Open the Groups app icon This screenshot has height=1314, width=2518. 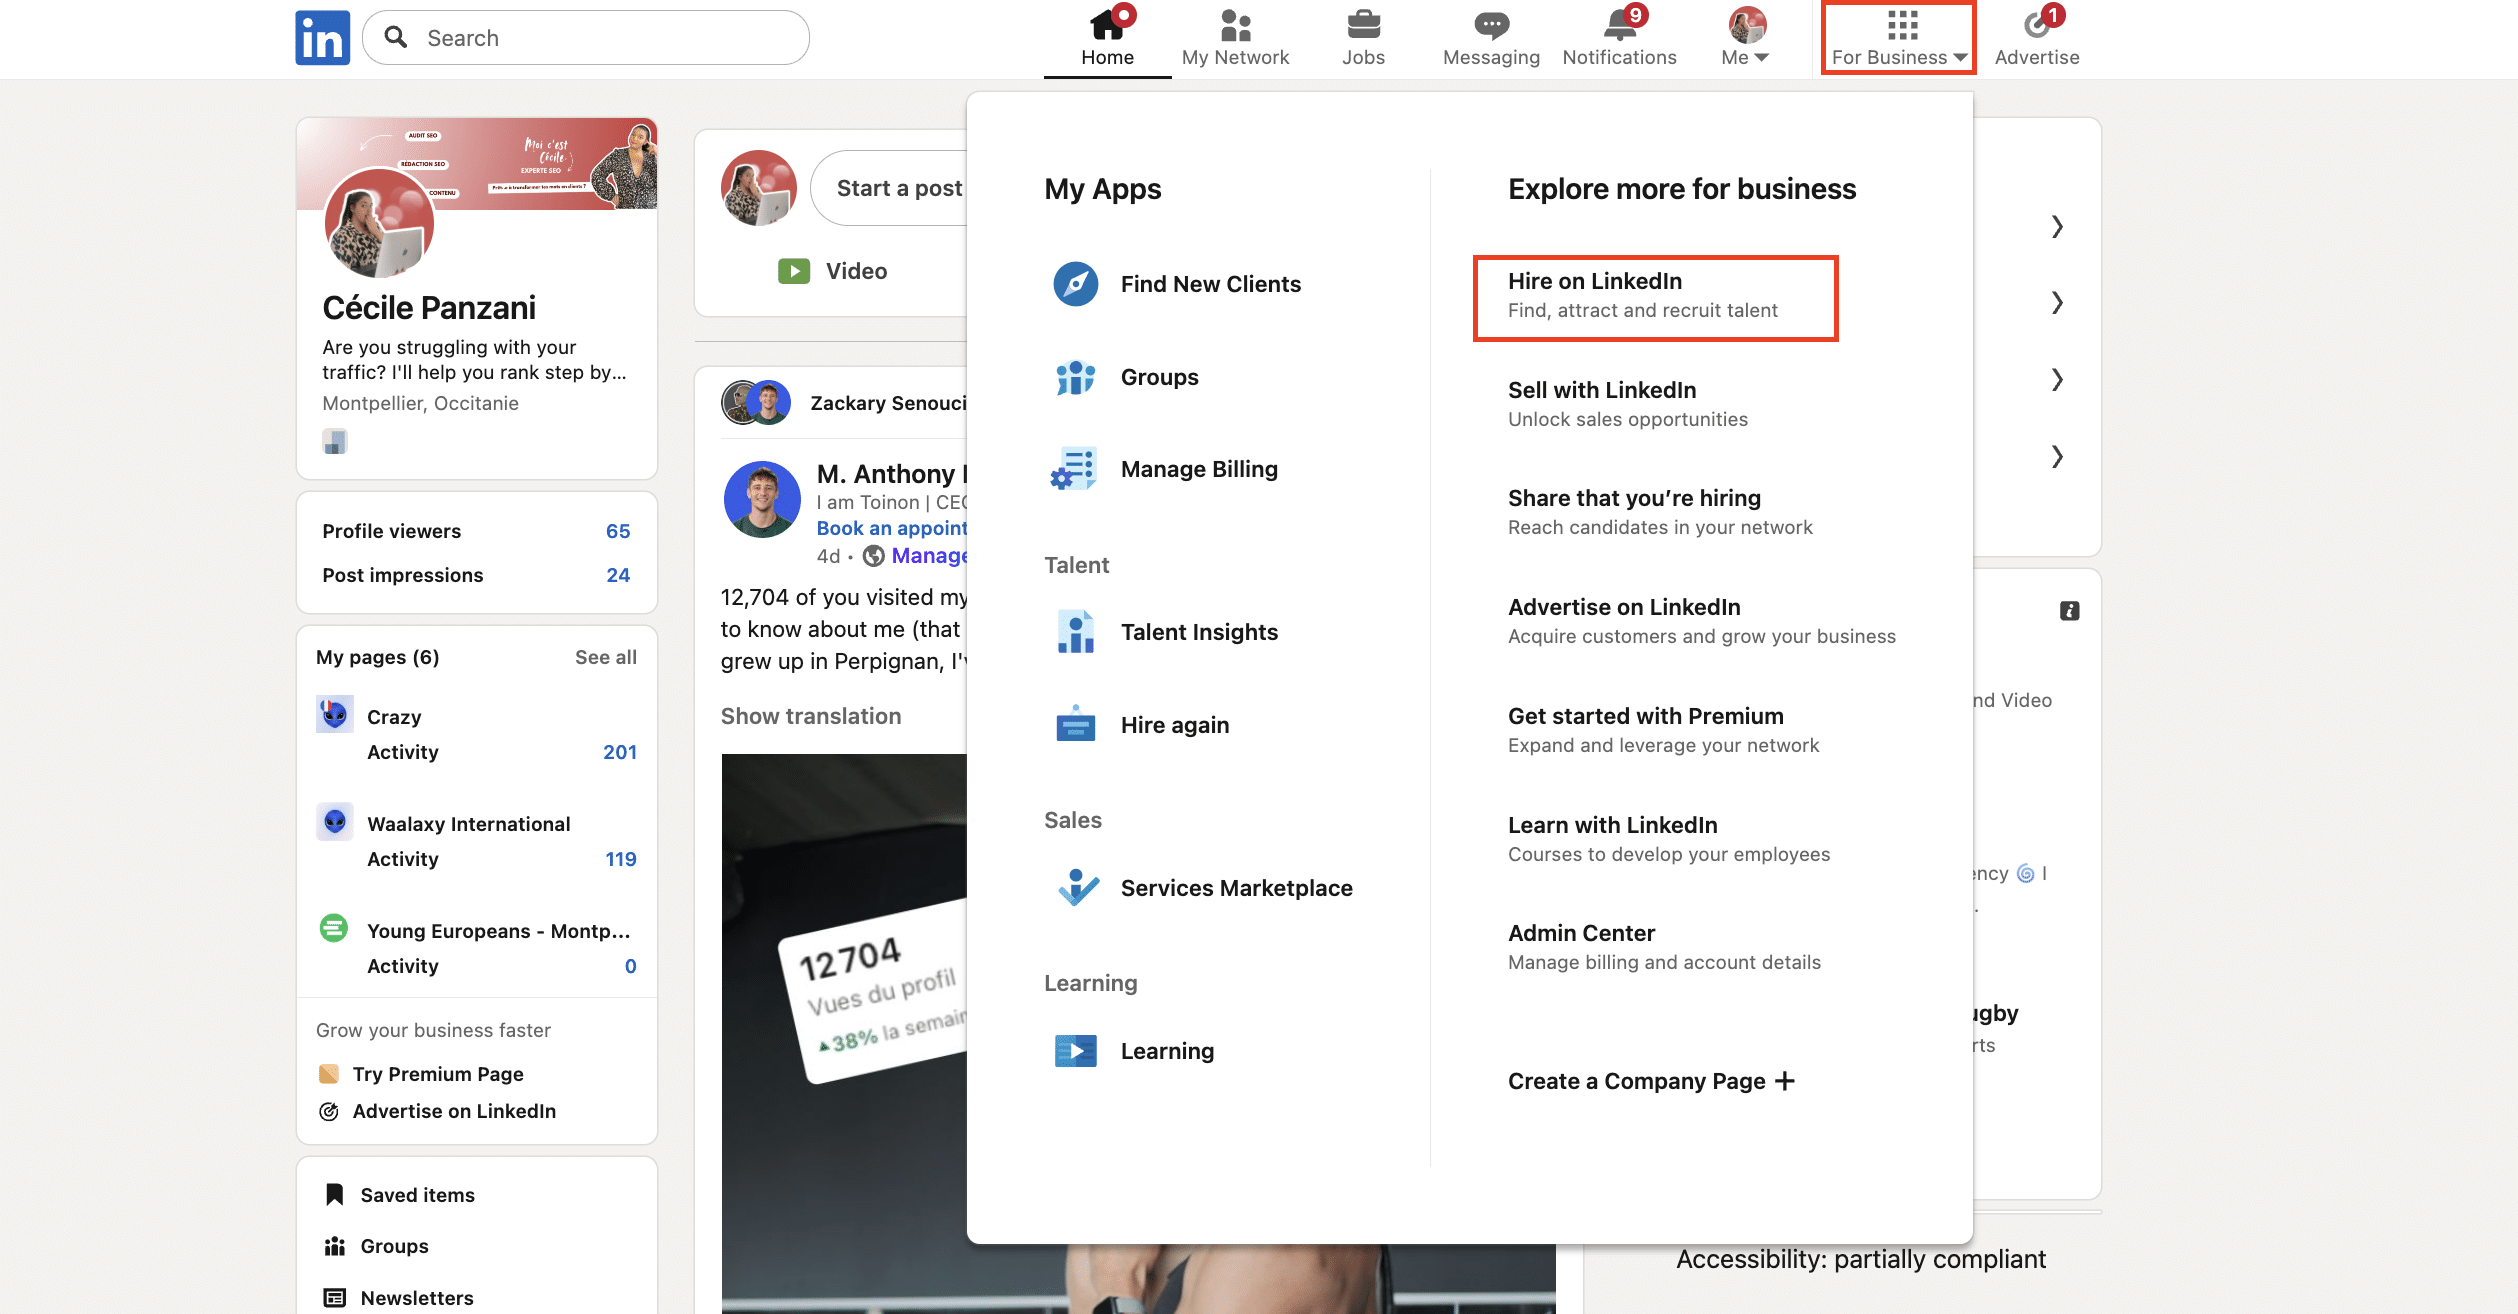tap(1075, 378)
